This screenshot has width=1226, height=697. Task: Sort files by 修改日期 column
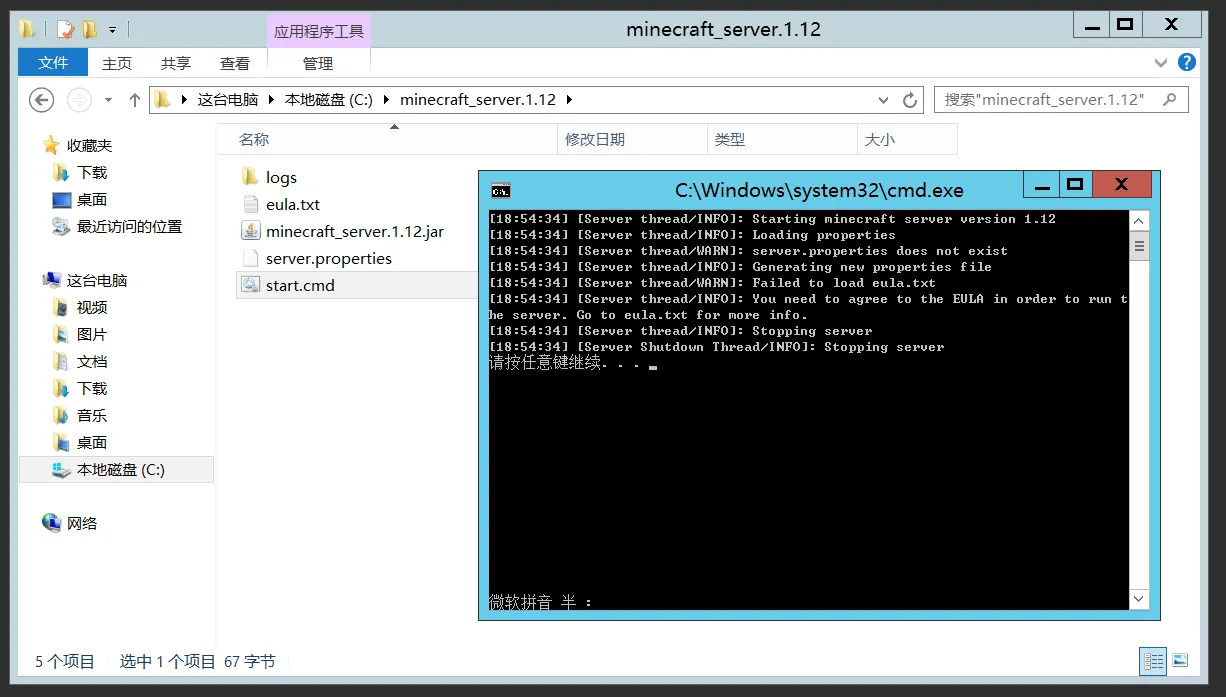coord(595,140)
